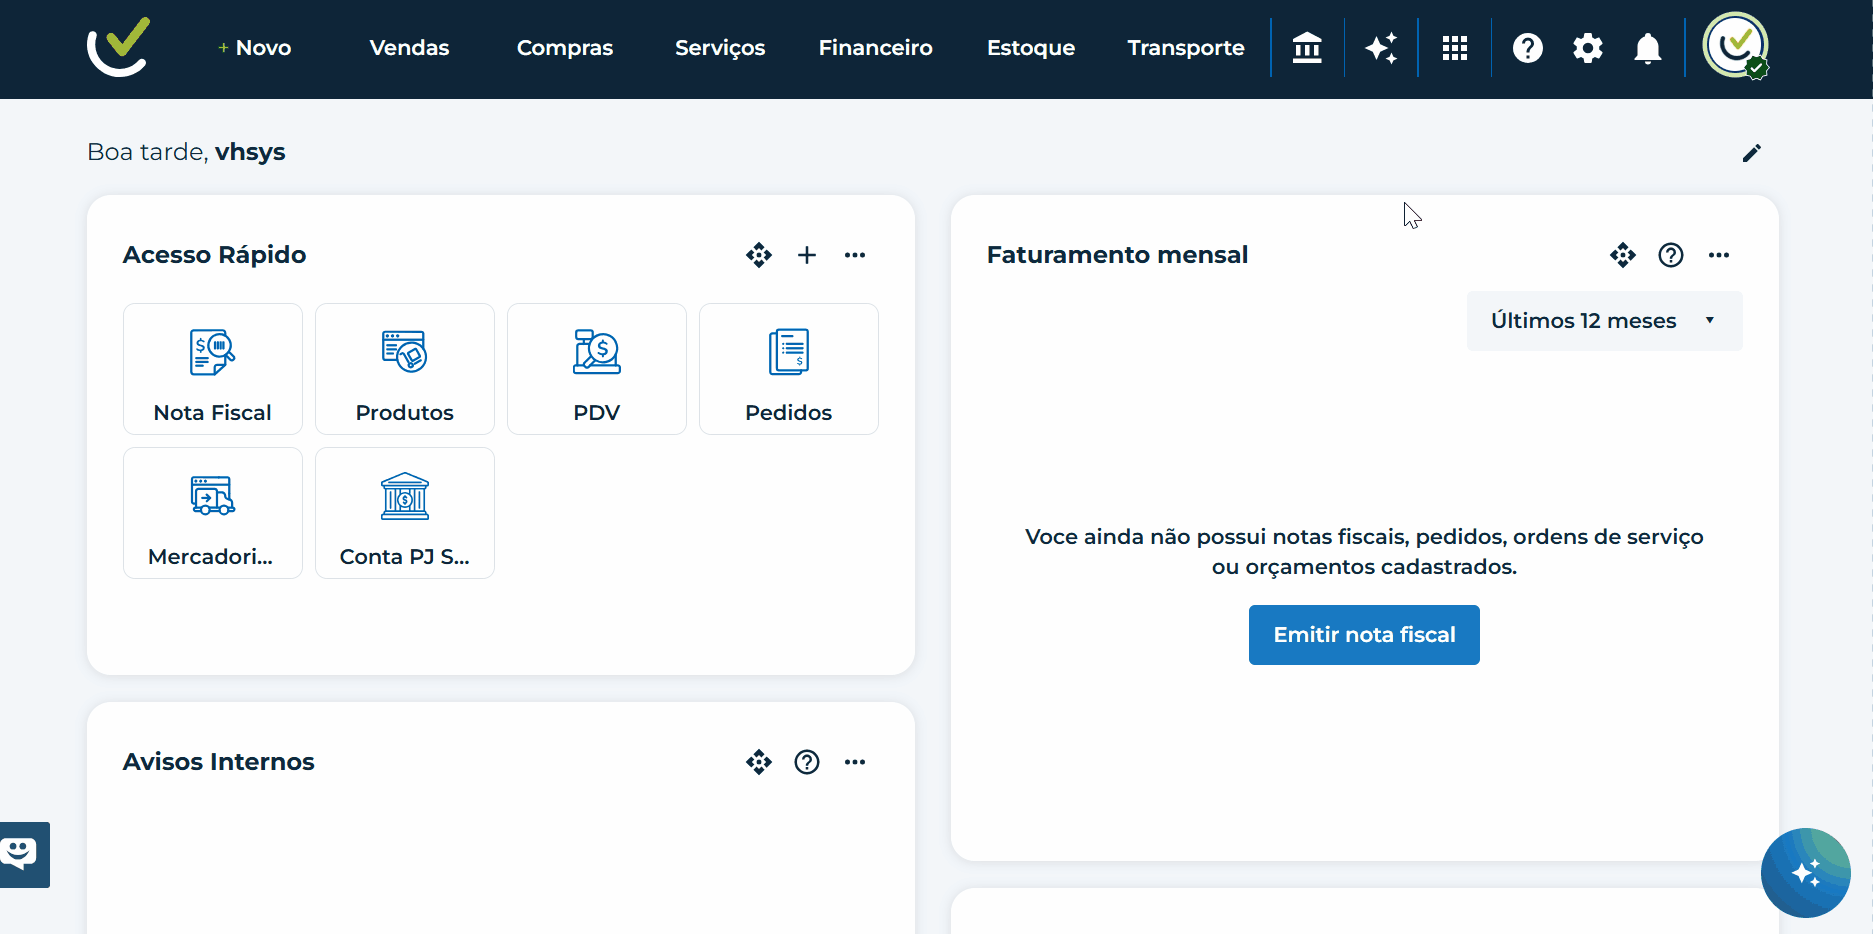Image resolution: width=1873 pixels, height=934 pixels.
Task: Click the AI sparkle icon in top bar
Action: pyautogui.click(x=1381, y=48)
